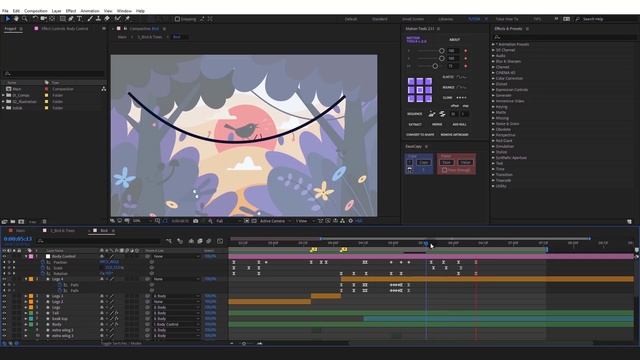Click the composition mini-flowchart icon in timeline

(169, 241)
